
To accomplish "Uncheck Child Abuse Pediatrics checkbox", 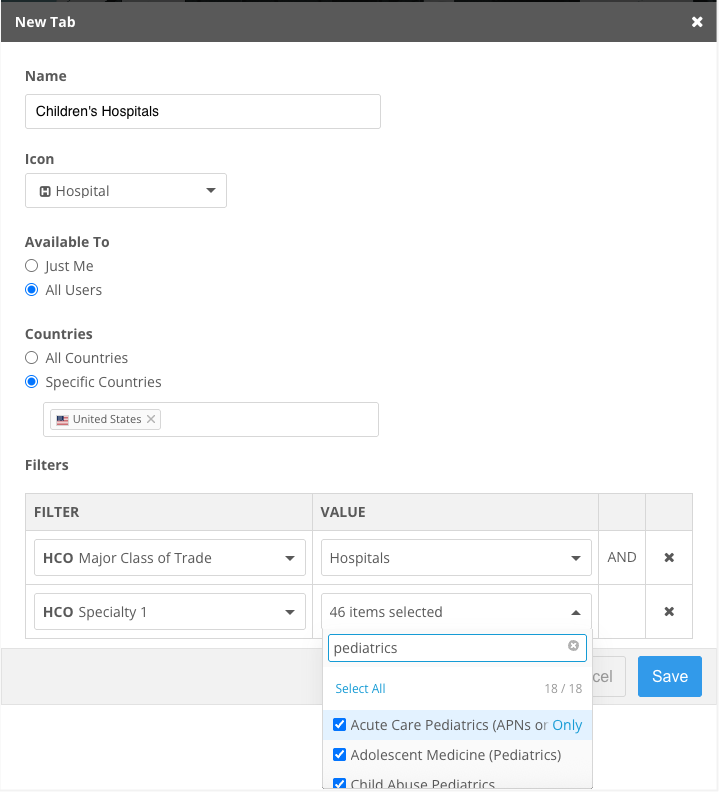I will pyautogui.click(x=340, y=784).
